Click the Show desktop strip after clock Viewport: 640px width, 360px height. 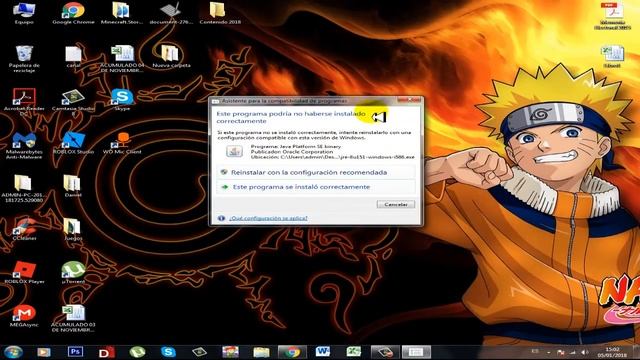coord(636,352)
